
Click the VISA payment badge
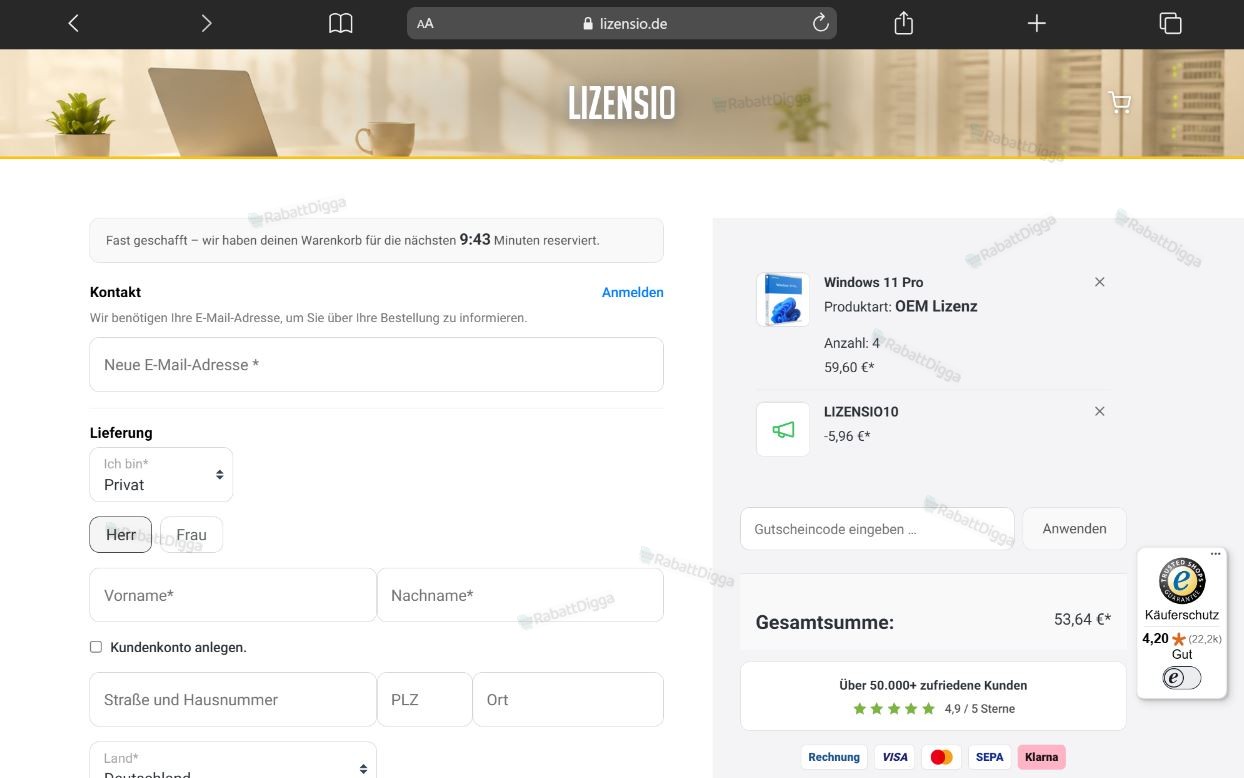[895, 757]
